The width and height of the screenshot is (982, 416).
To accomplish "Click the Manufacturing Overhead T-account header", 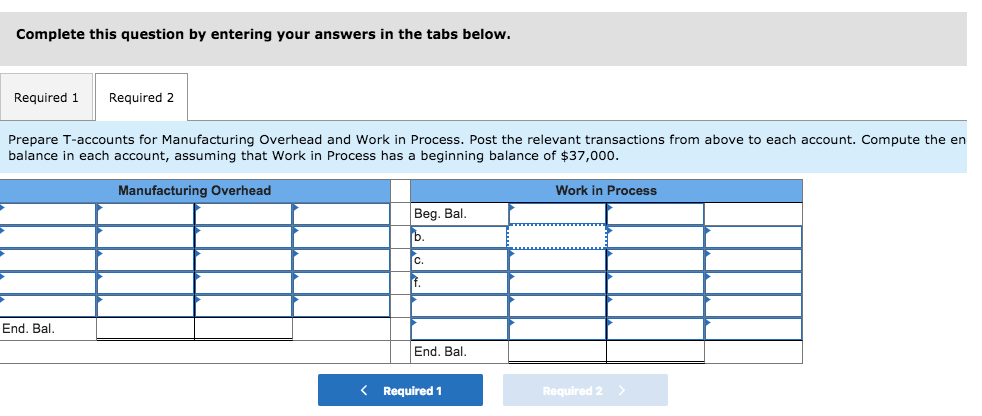I will (194, 191).
